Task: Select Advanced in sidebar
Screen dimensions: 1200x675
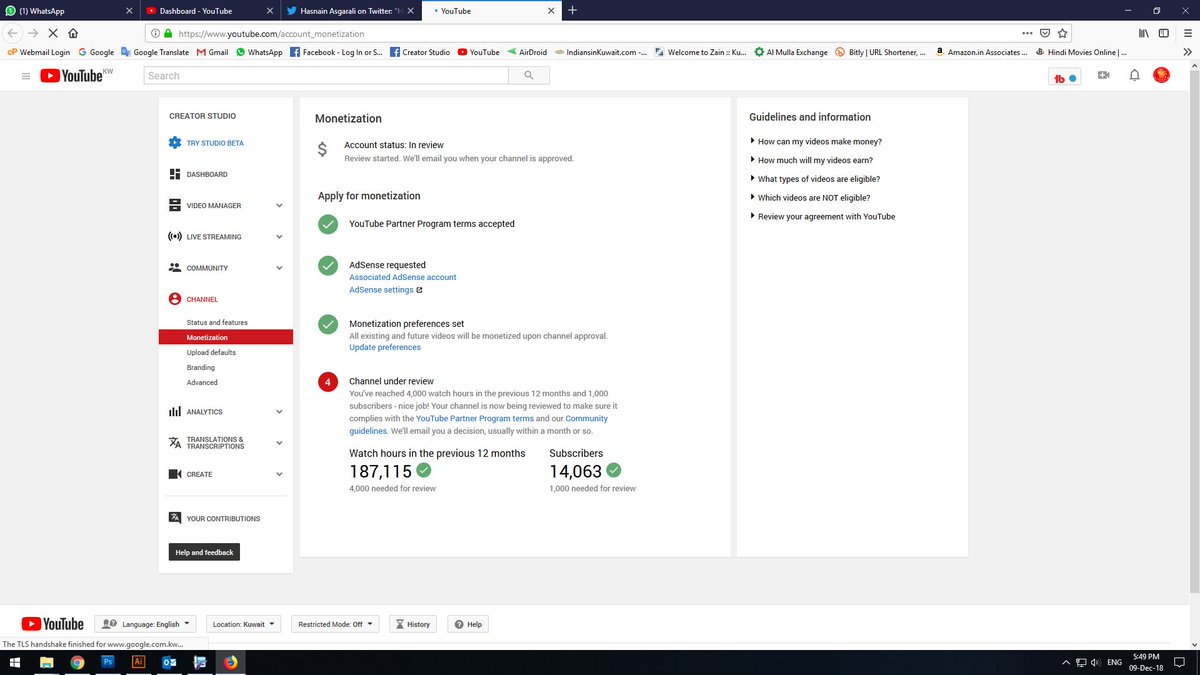Action: tap(202, 383)
